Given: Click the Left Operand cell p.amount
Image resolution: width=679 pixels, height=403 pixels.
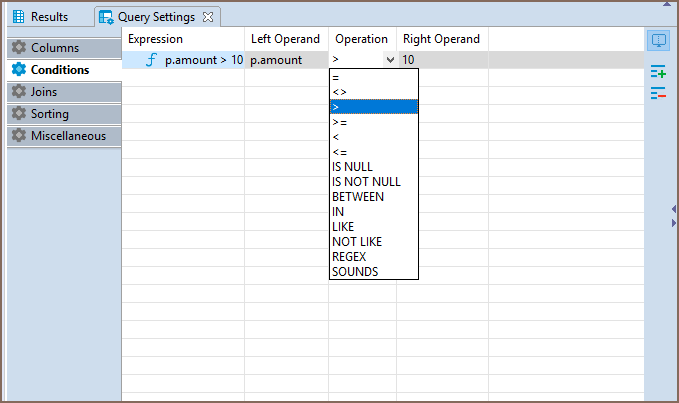Looking at the screenshot, I should (285, 60).
